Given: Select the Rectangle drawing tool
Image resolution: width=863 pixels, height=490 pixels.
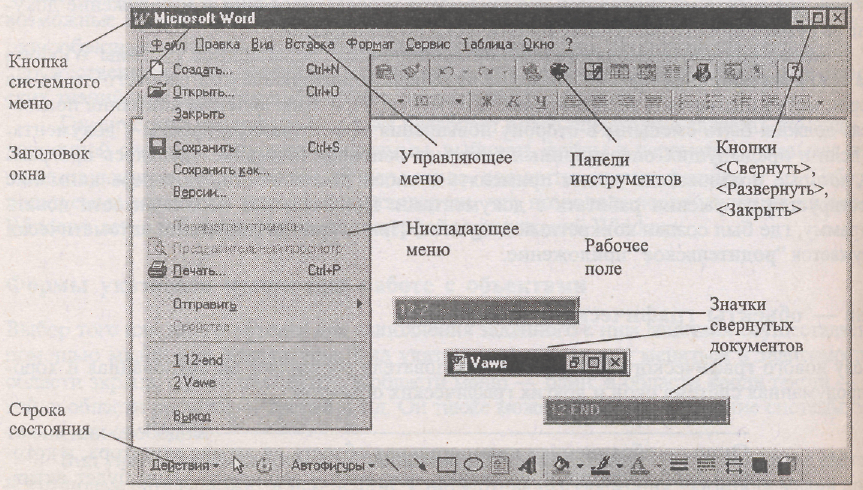Looking at the screenshot, I should click(446, 465).
